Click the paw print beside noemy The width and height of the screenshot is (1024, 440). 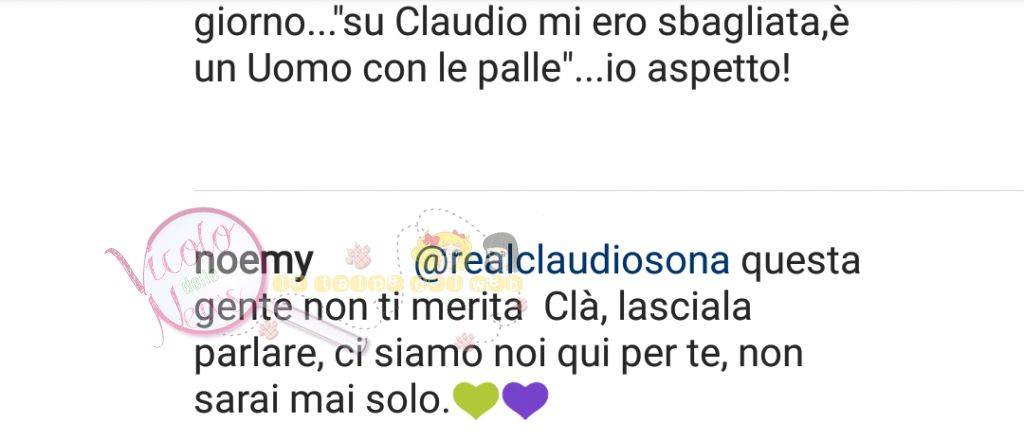(x=359, y=257)
